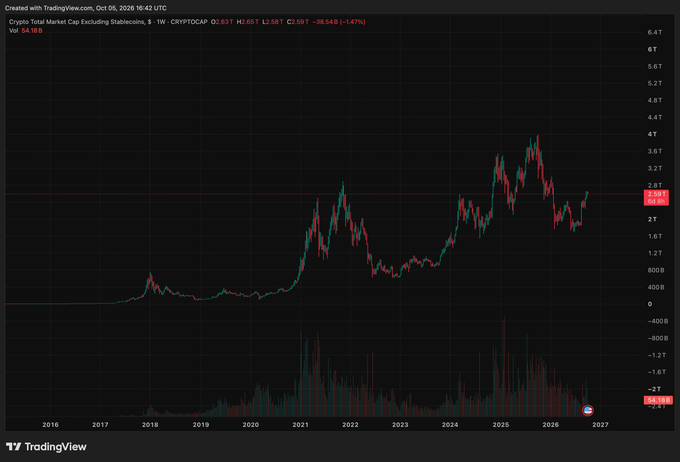Click the 2024 year label on the time axis
680x462 pixels.
[x=450, y=425]
